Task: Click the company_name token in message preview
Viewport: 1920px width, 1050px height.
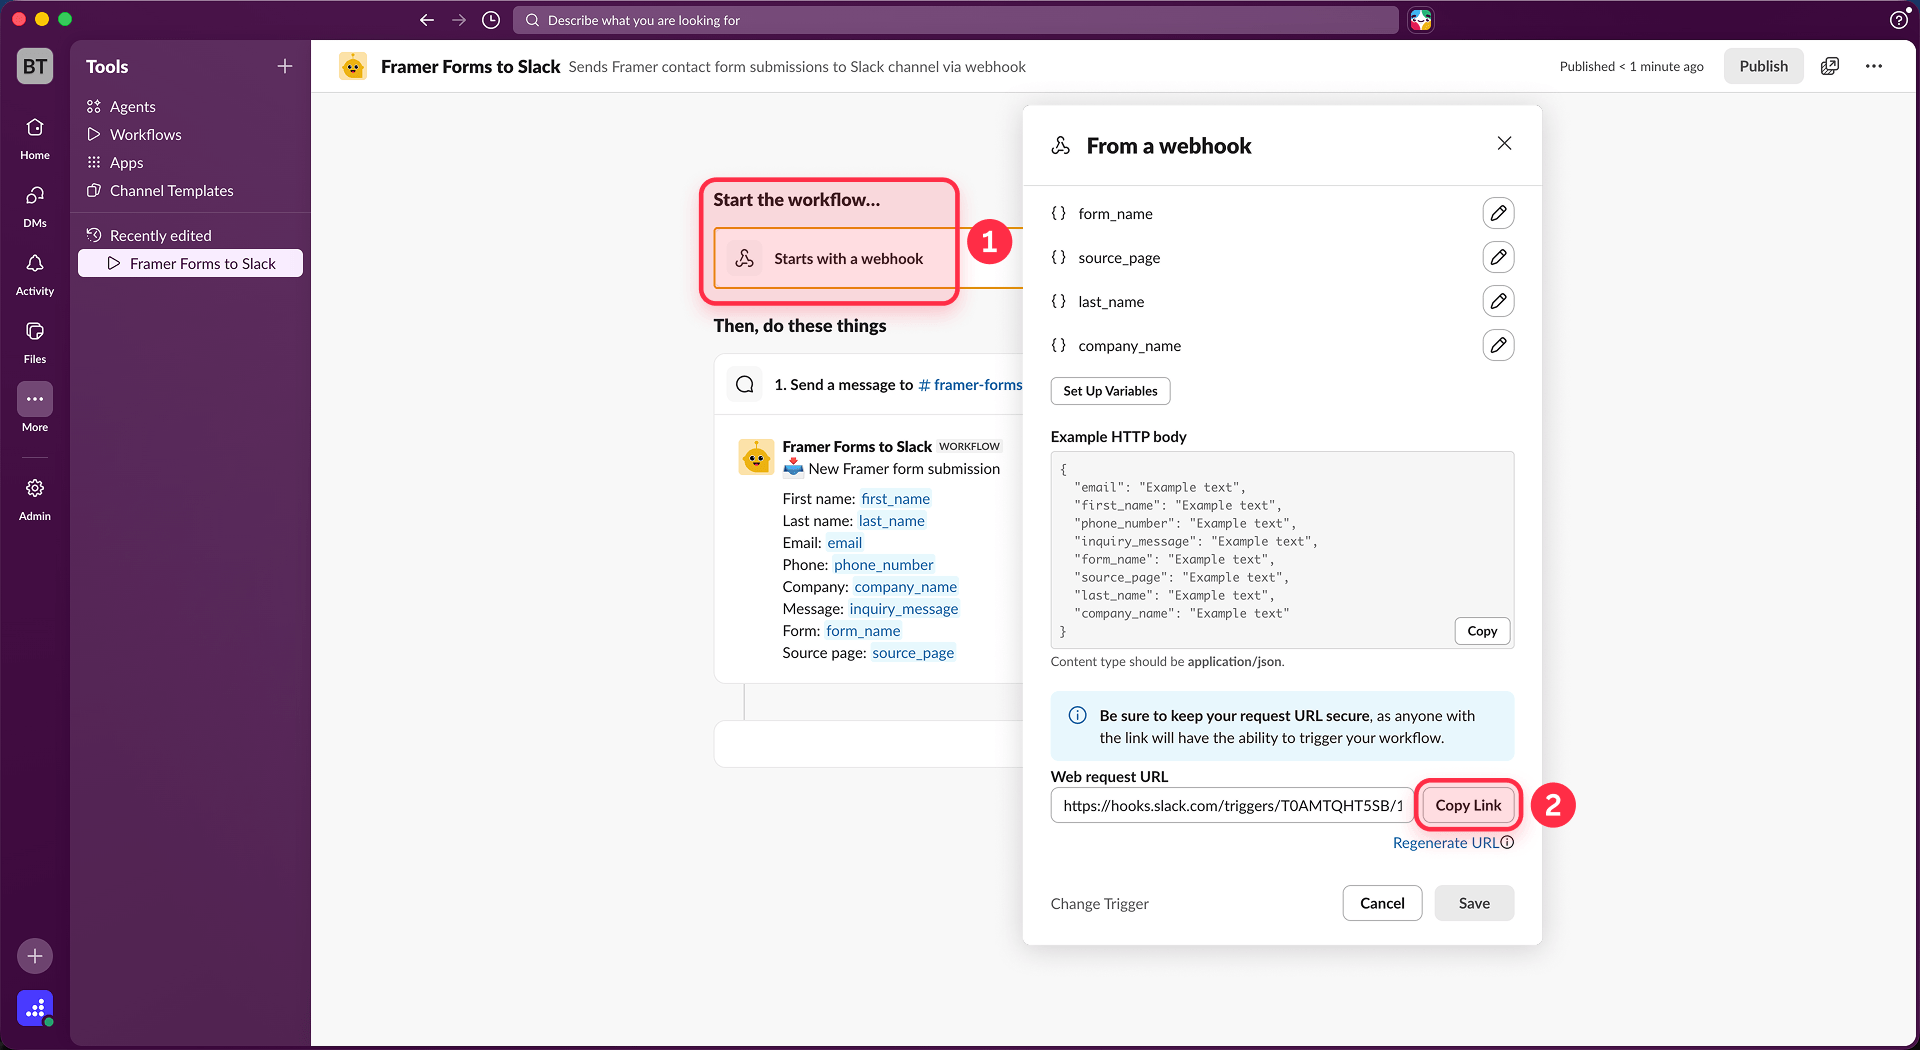Action: coord(905,587)
